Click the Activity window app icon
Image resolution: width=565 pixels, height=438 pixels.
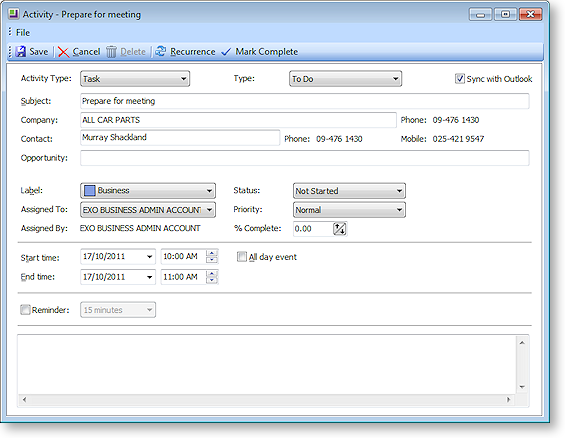13,14
